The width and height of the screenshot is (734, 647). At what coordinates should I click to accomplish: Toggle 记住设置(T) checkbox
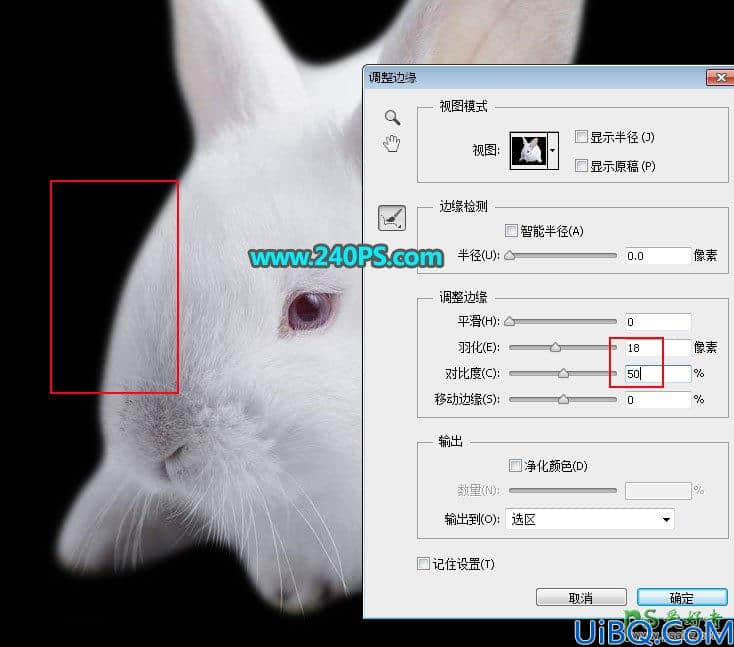(x=423, y=563)
